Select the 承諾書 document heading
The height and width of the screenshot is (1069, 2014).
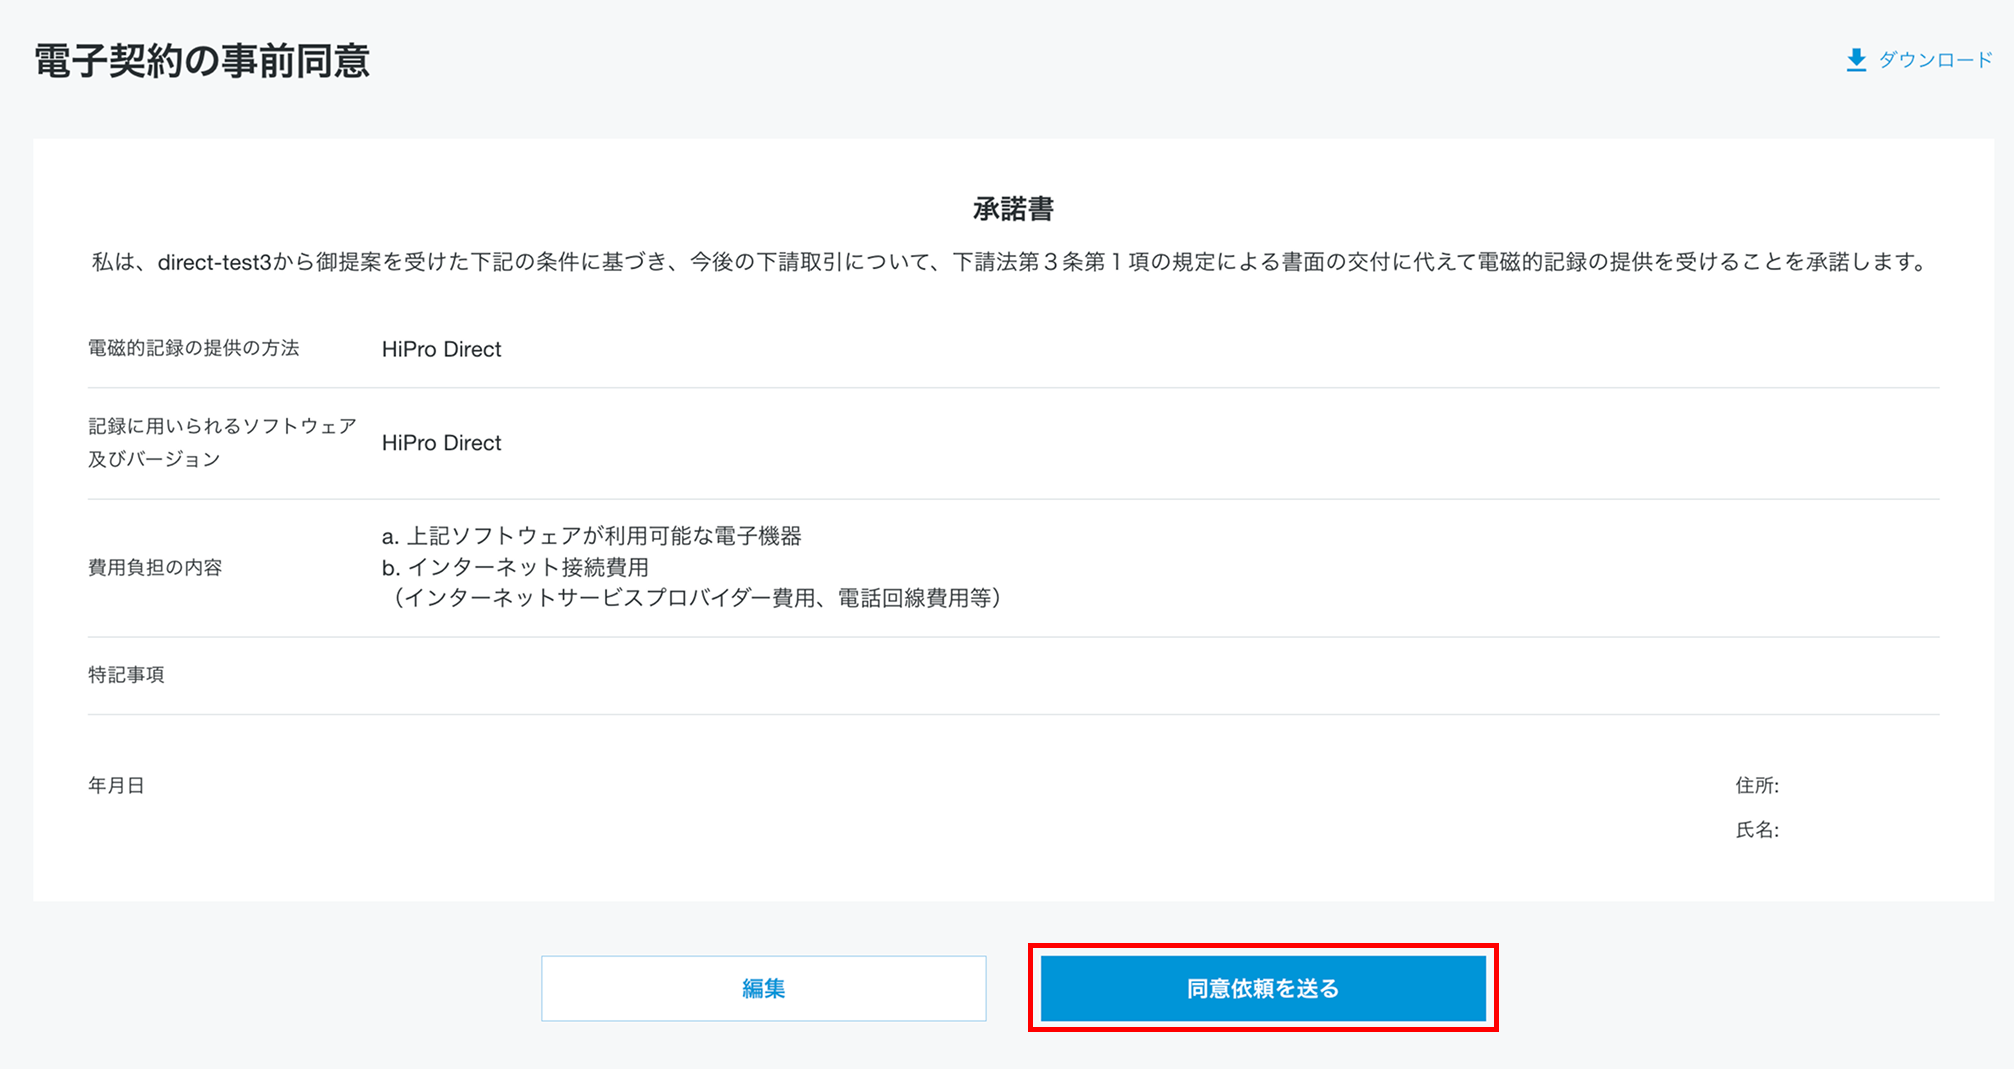[x=1013, y=209]
